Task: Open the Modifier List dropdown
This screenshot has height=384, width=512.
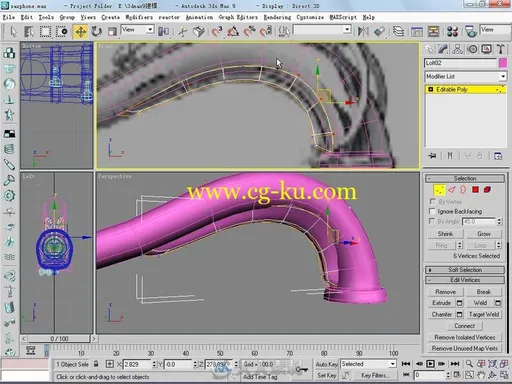Action: coord(465,77)
